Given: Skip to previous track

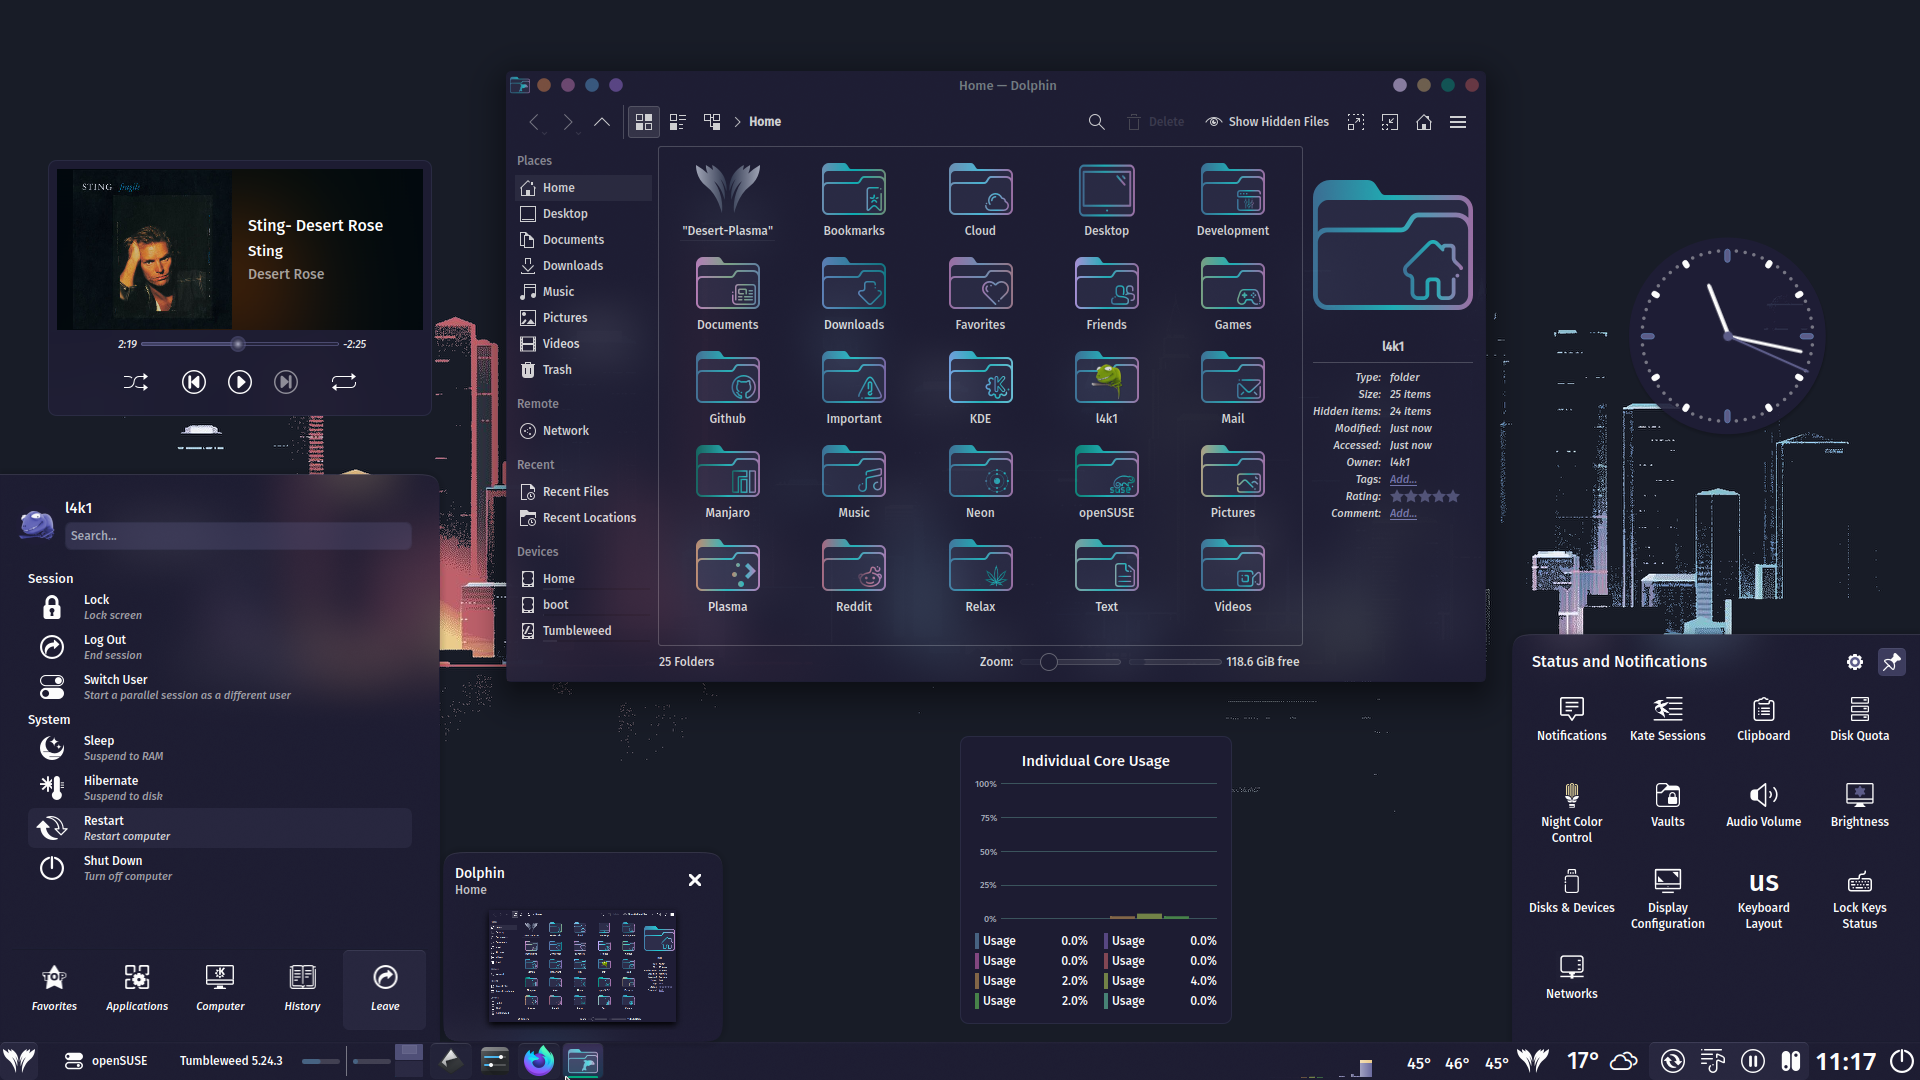Looking at the screenshot, I should [x=194, y=382].
